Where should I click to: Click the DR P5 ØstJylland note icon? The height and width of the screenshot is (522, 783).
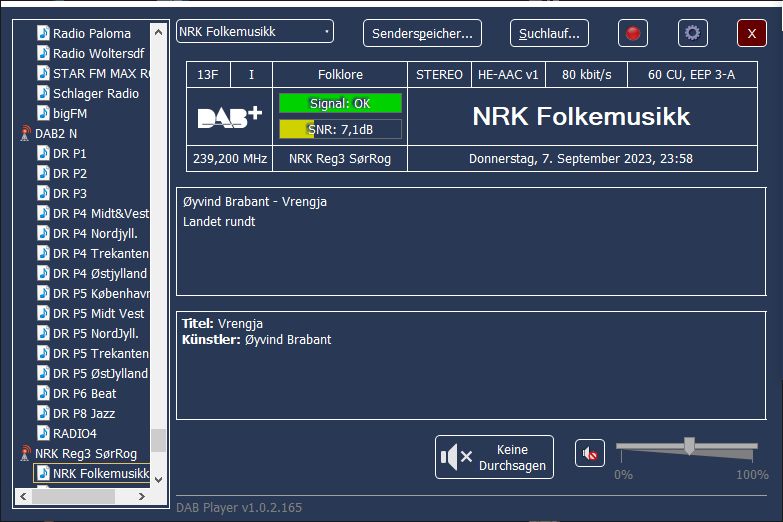(43, 373)
